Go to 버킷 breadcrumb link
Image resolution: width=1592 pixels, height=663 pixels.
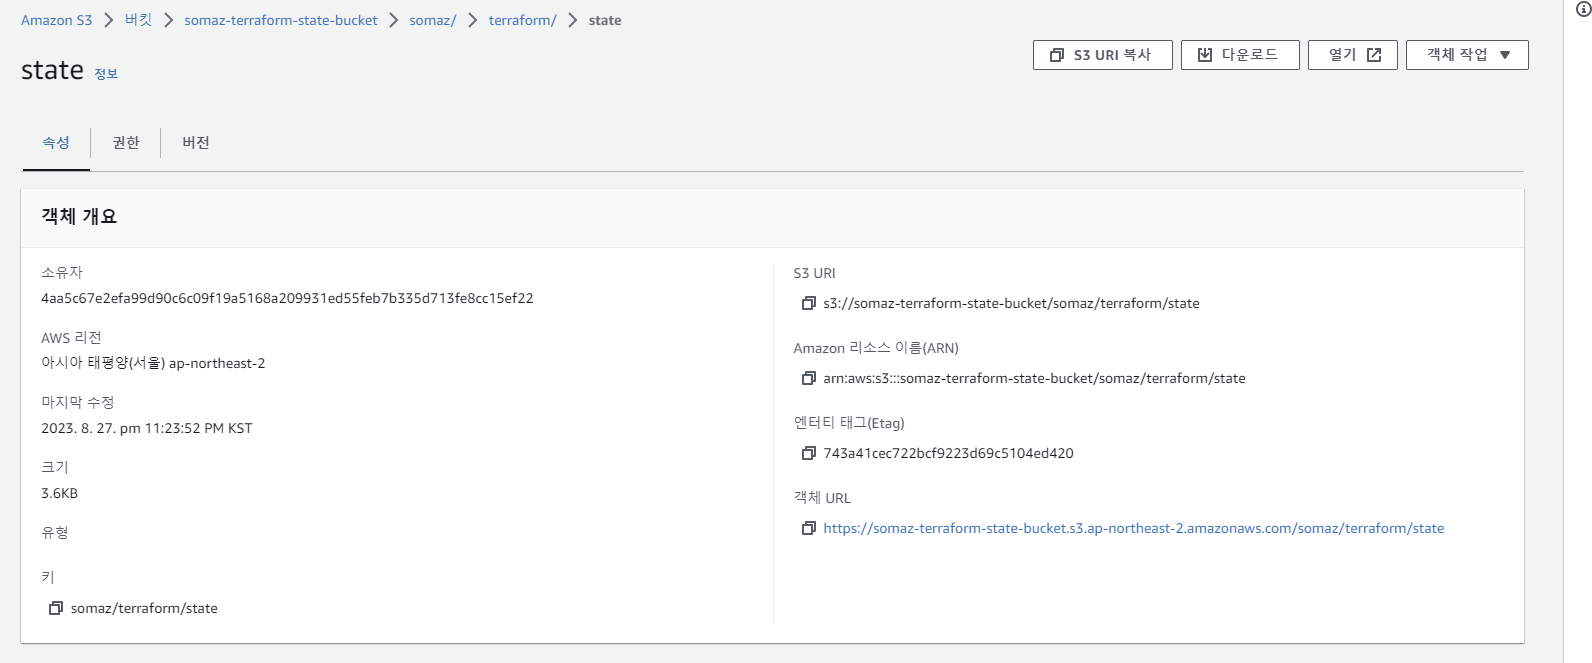pos(138,20)
